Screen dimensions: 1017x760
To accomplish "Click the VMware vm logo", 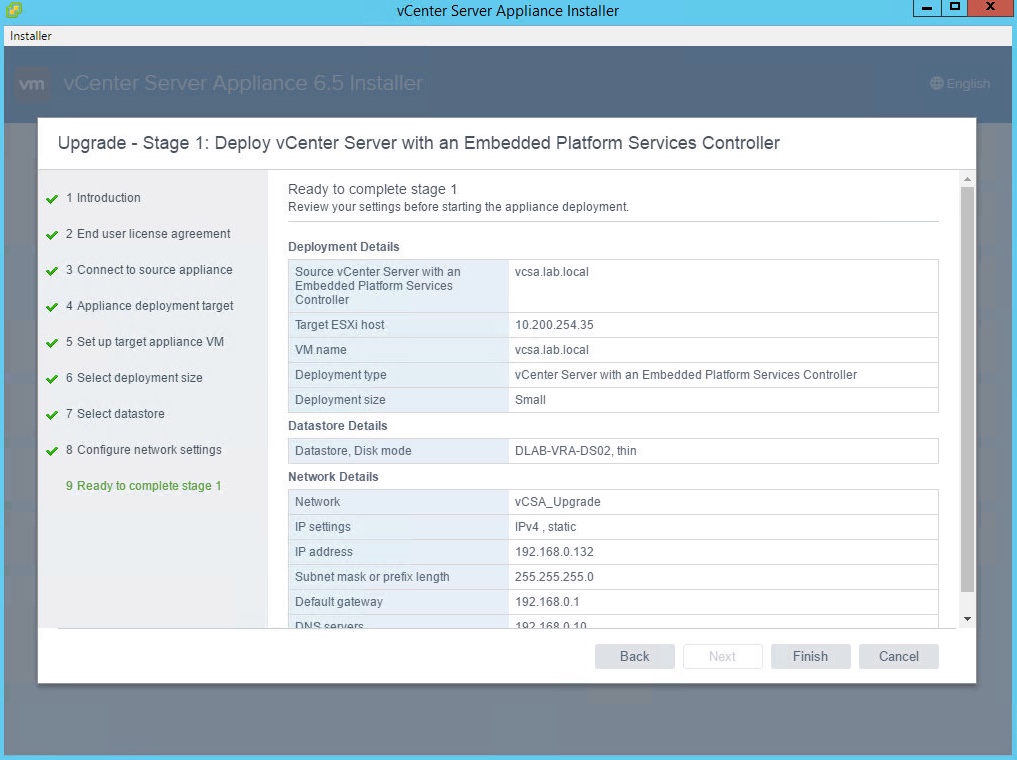I will point(32,84).
